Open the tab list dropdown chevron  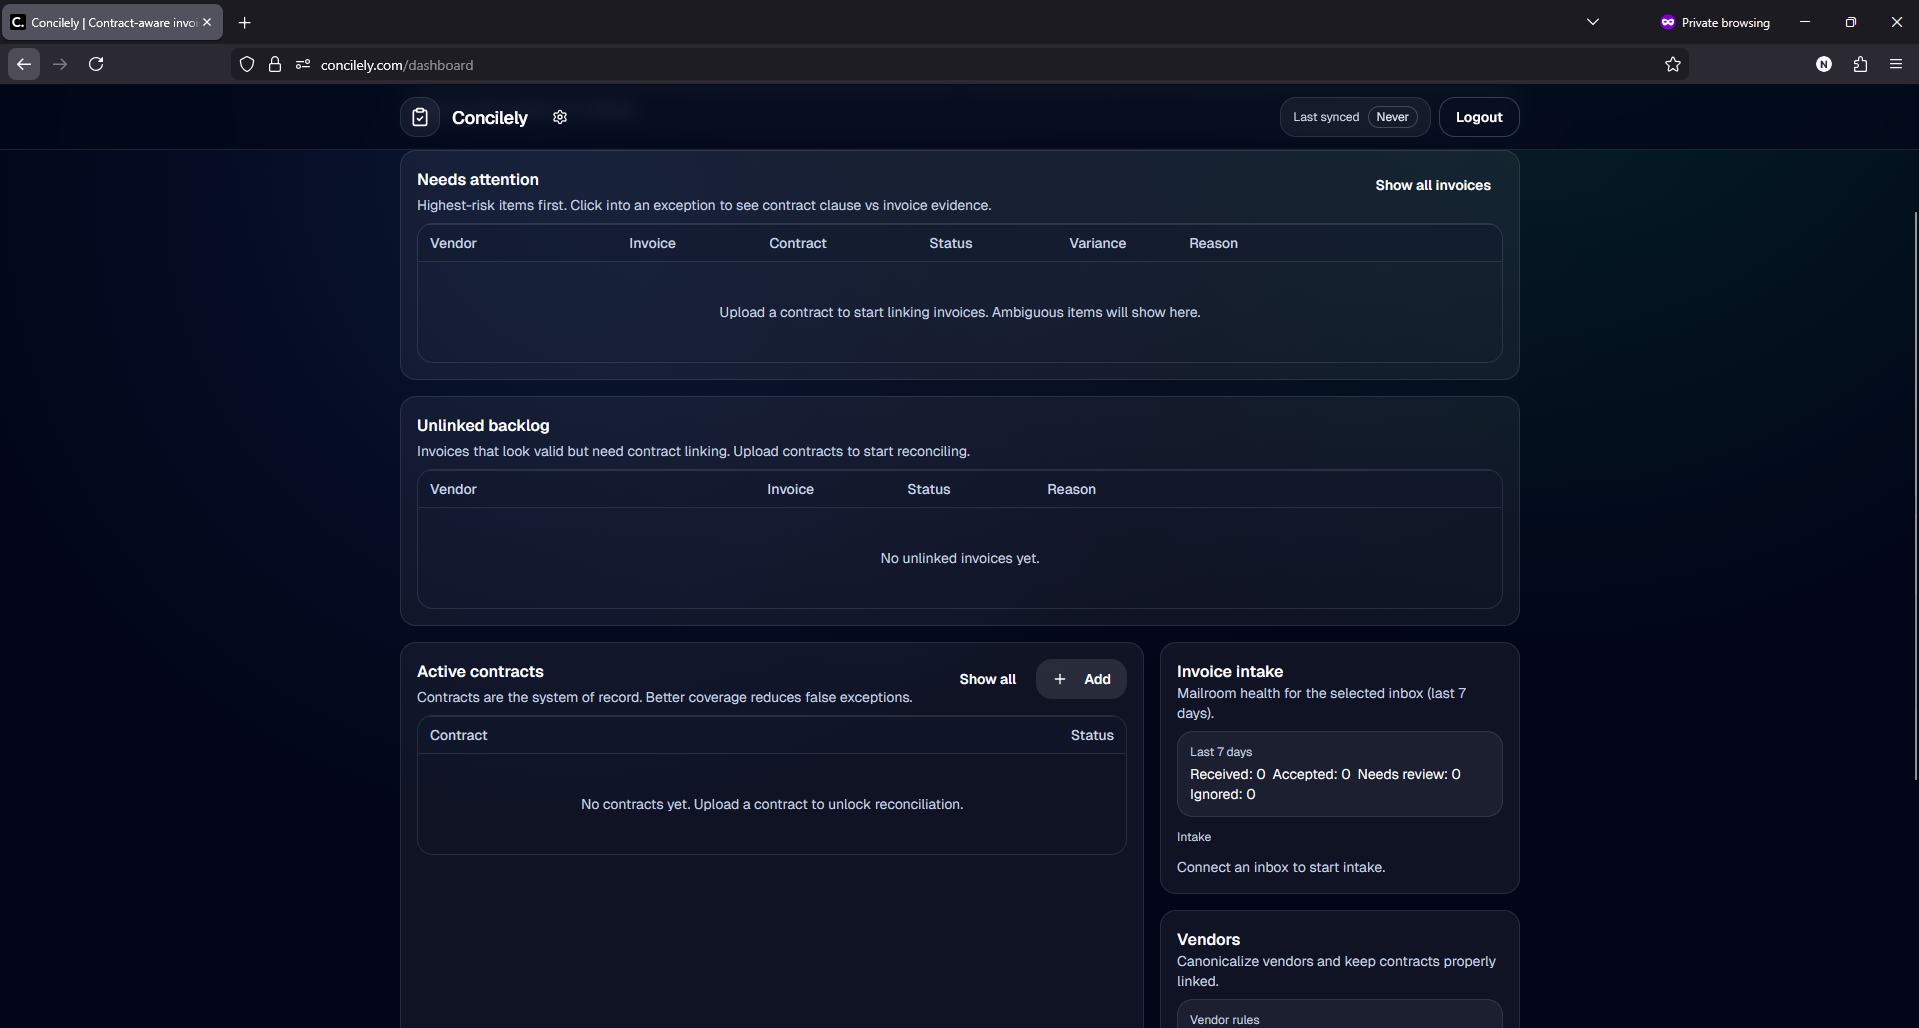click(1592, 22)
